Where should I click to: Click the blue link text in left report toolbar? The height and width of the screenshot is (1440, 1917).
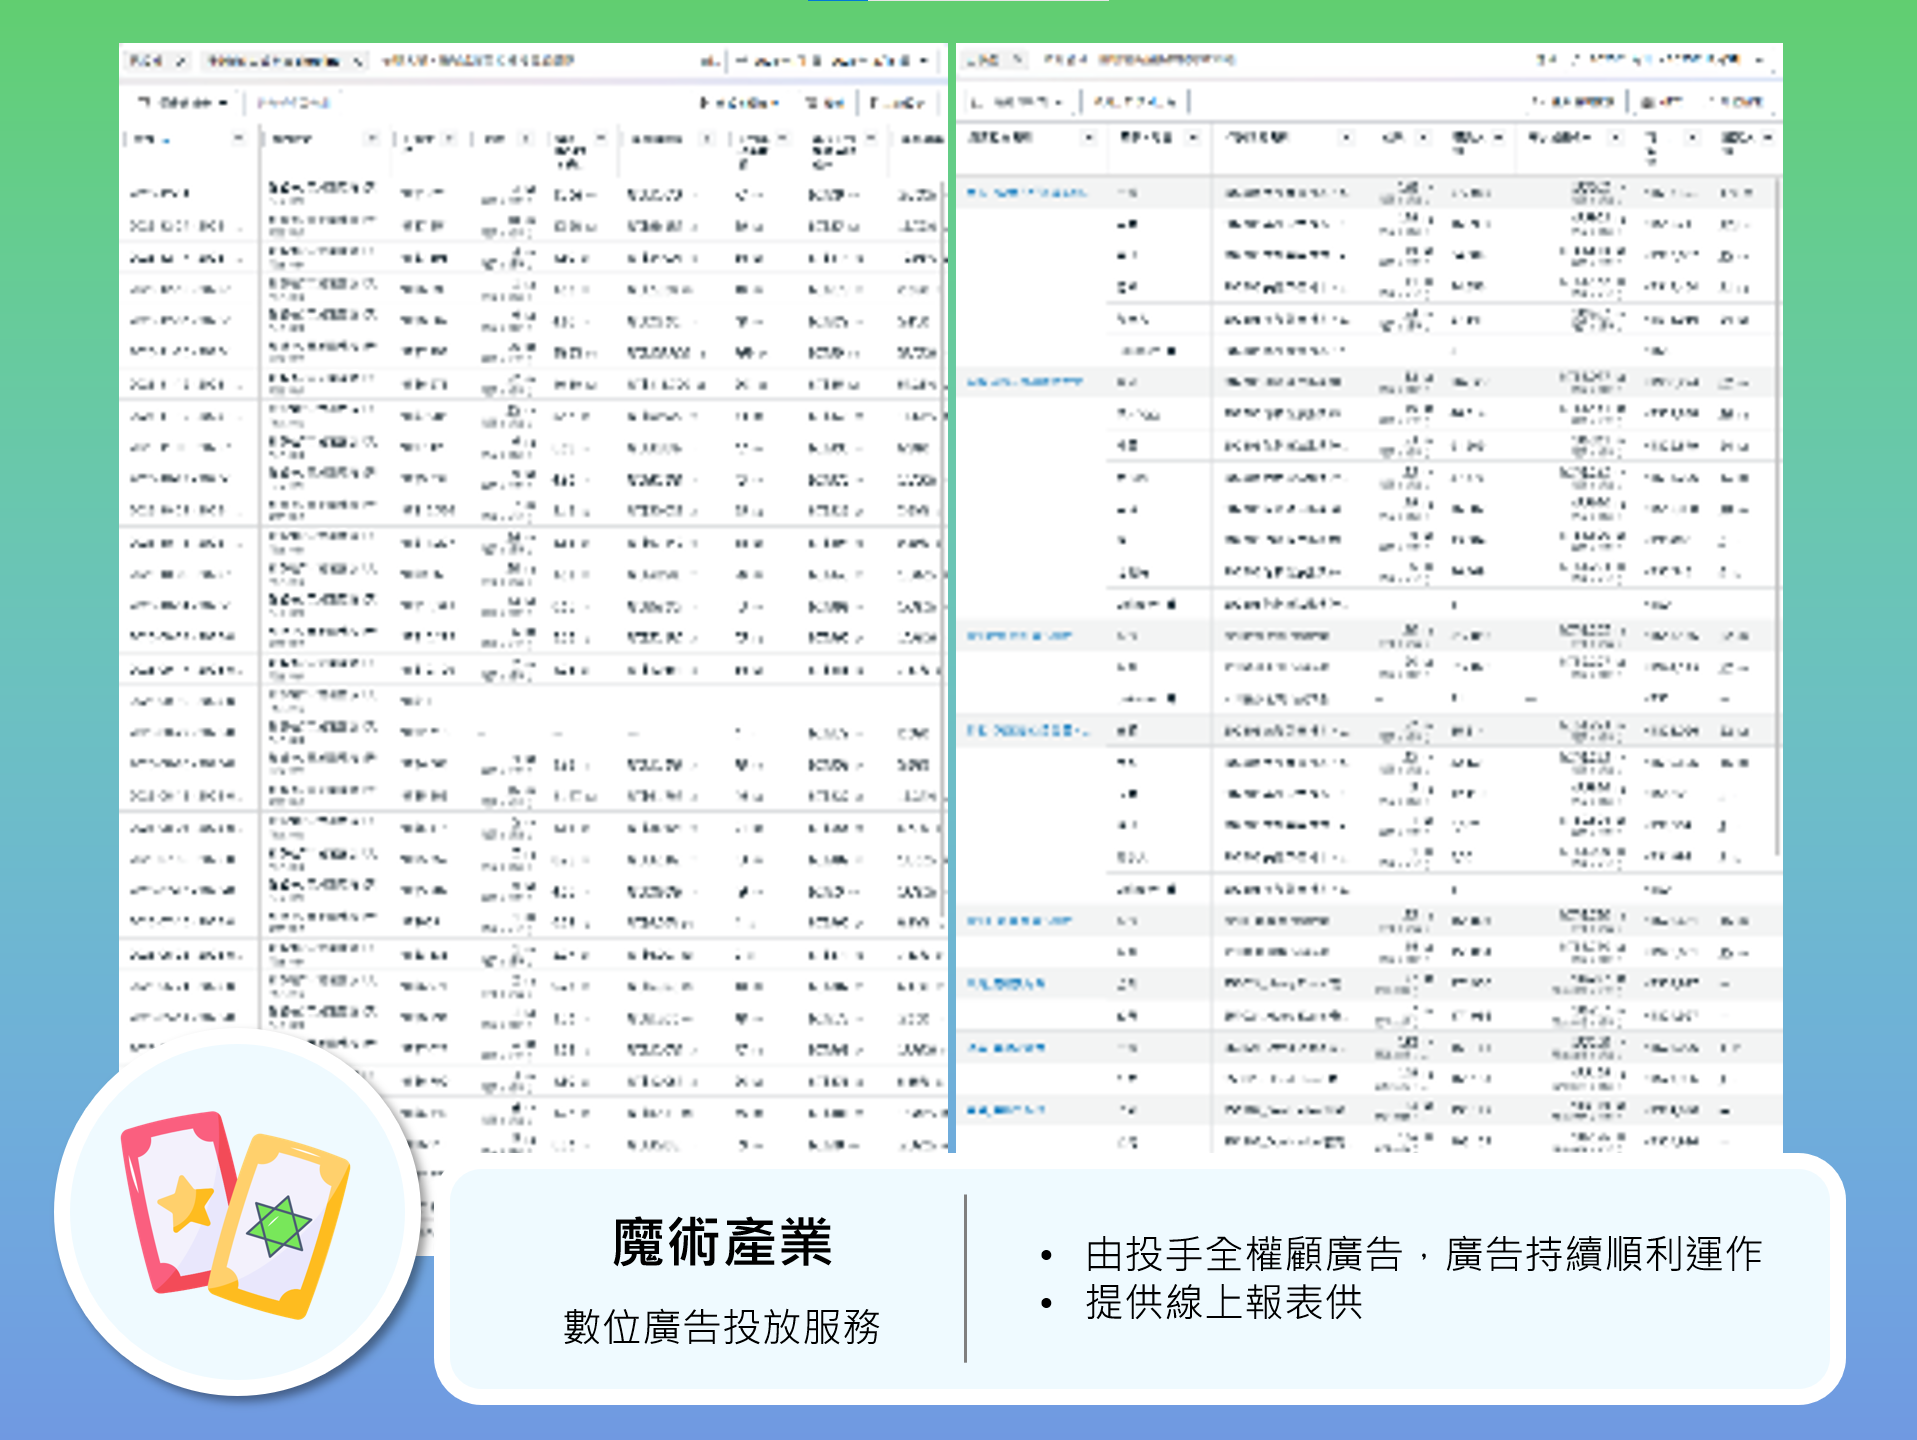[x=292, y=103]
